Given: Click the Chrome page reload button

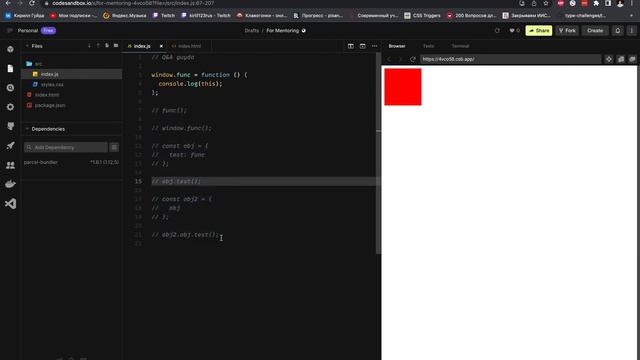Looking at the screenshot, I should (32, 3).
